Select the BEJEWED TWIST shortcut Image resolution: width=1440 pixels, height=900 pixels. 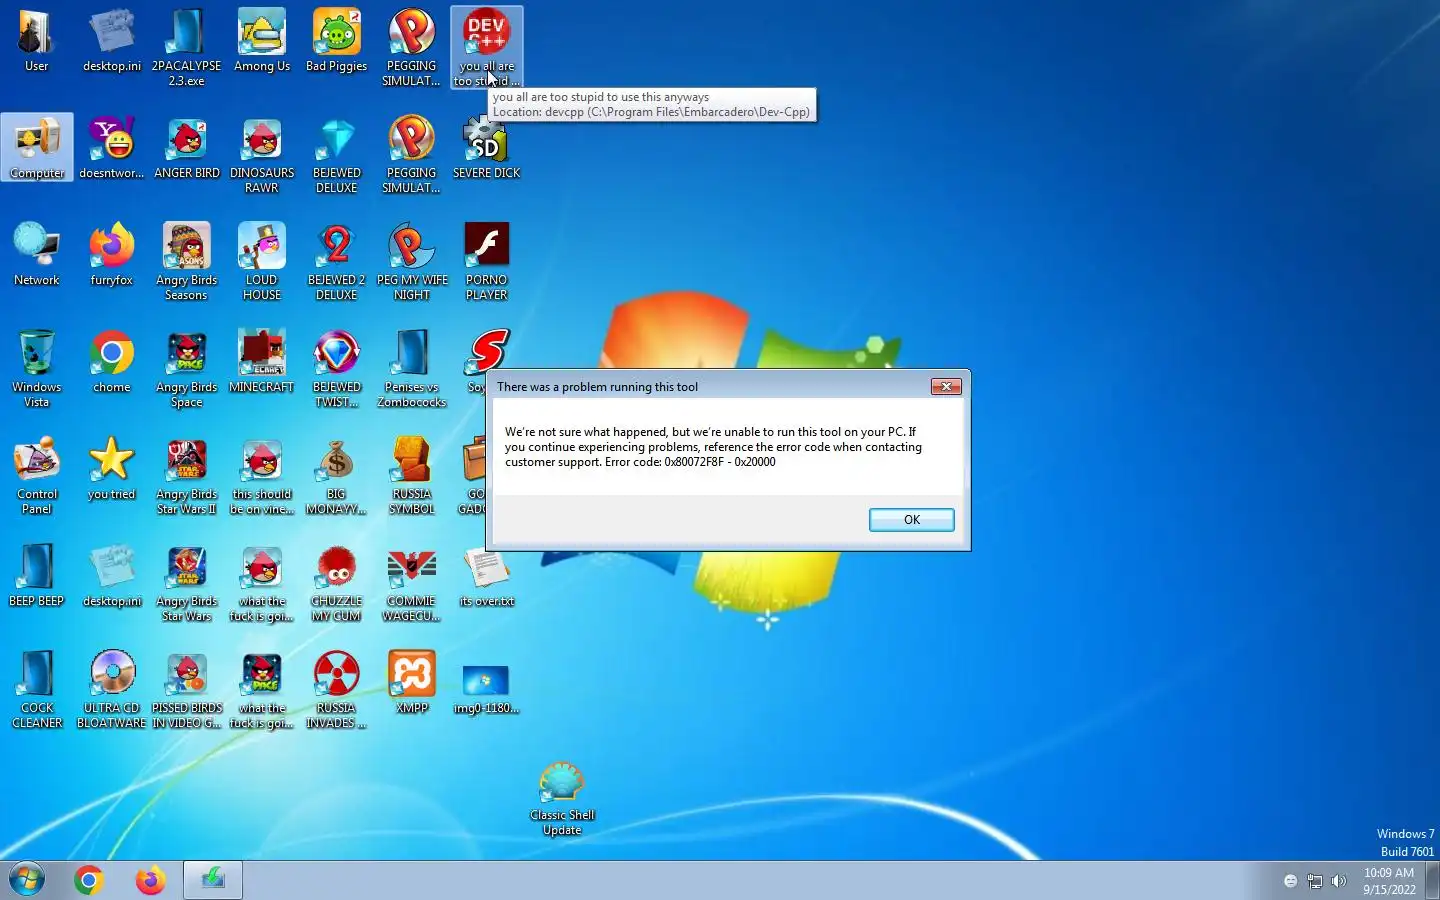tap(337, 368)
